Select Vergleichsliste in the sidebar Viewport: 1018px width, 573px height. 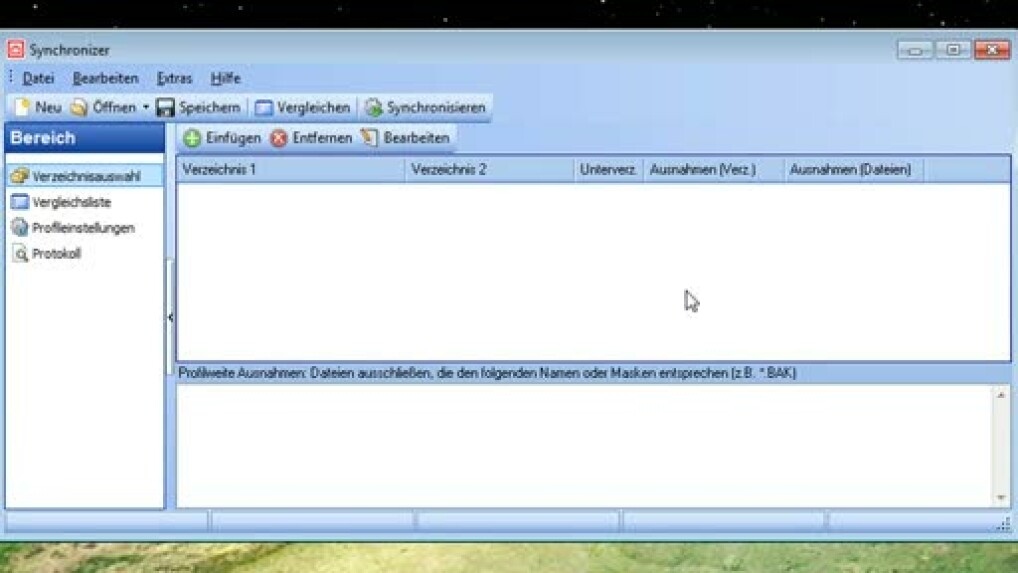[70, 202]
